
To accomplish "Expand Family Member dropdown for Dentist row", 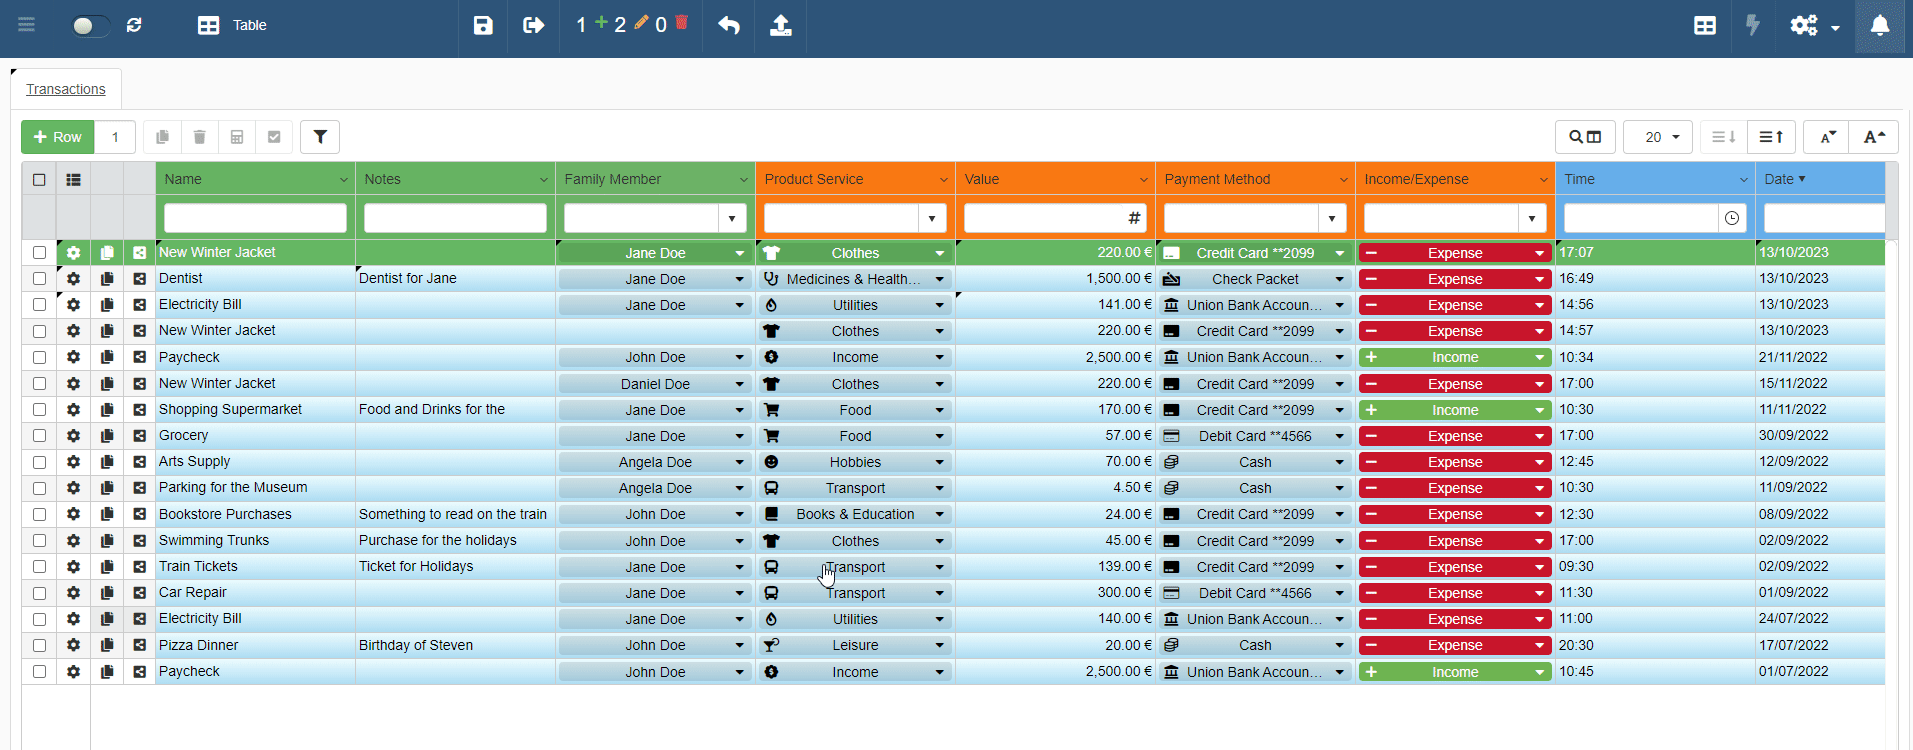I will pyautogui.click(x=739, y=279).
